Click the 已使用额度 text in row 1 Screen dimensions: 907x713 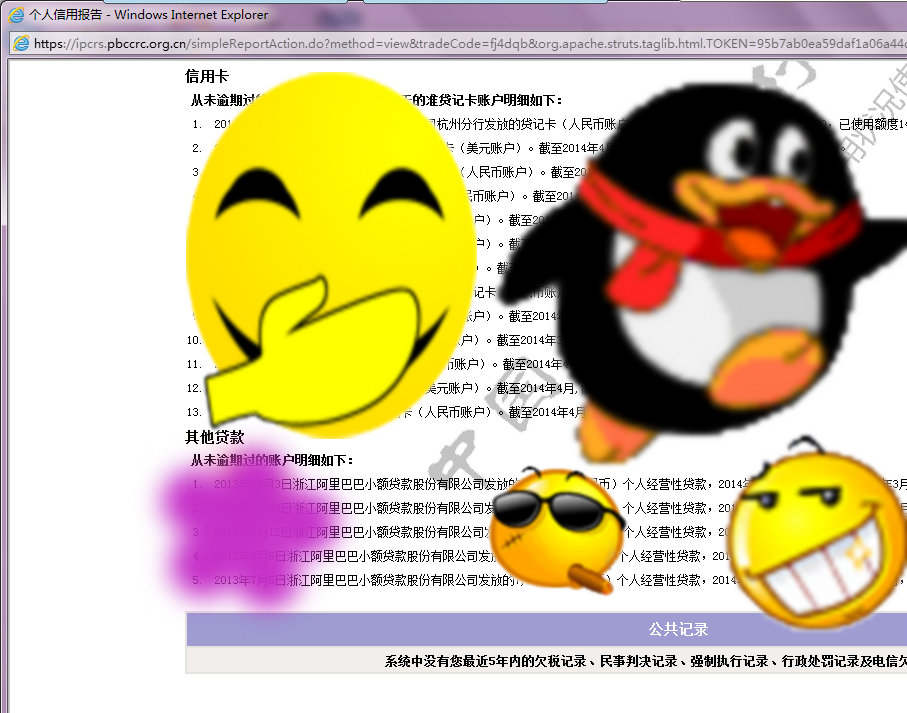click(x=868, y=124)
